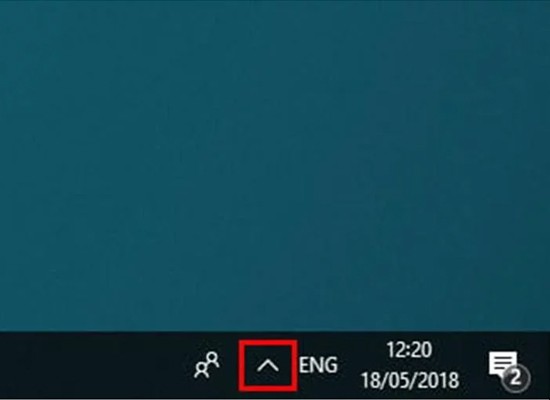
Task: Click the caret inside the red box
Action: pos(268,366)
